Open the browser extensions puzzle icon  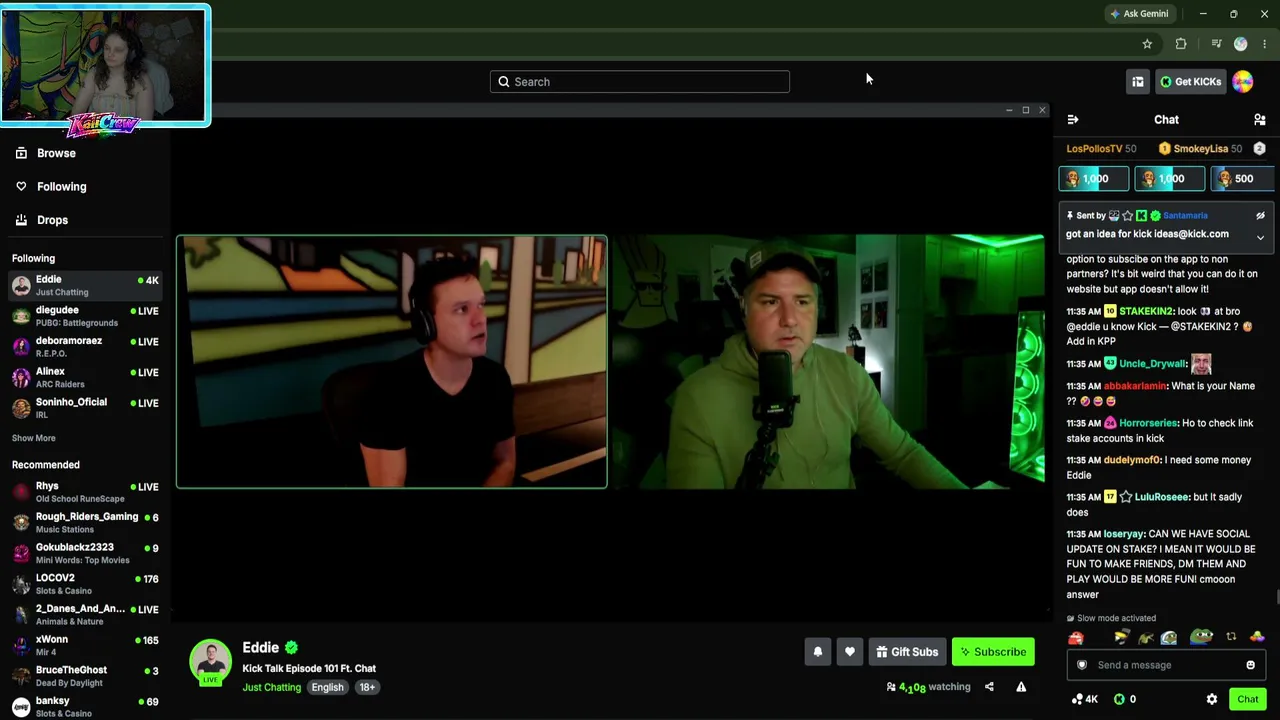coord(1181,44)
